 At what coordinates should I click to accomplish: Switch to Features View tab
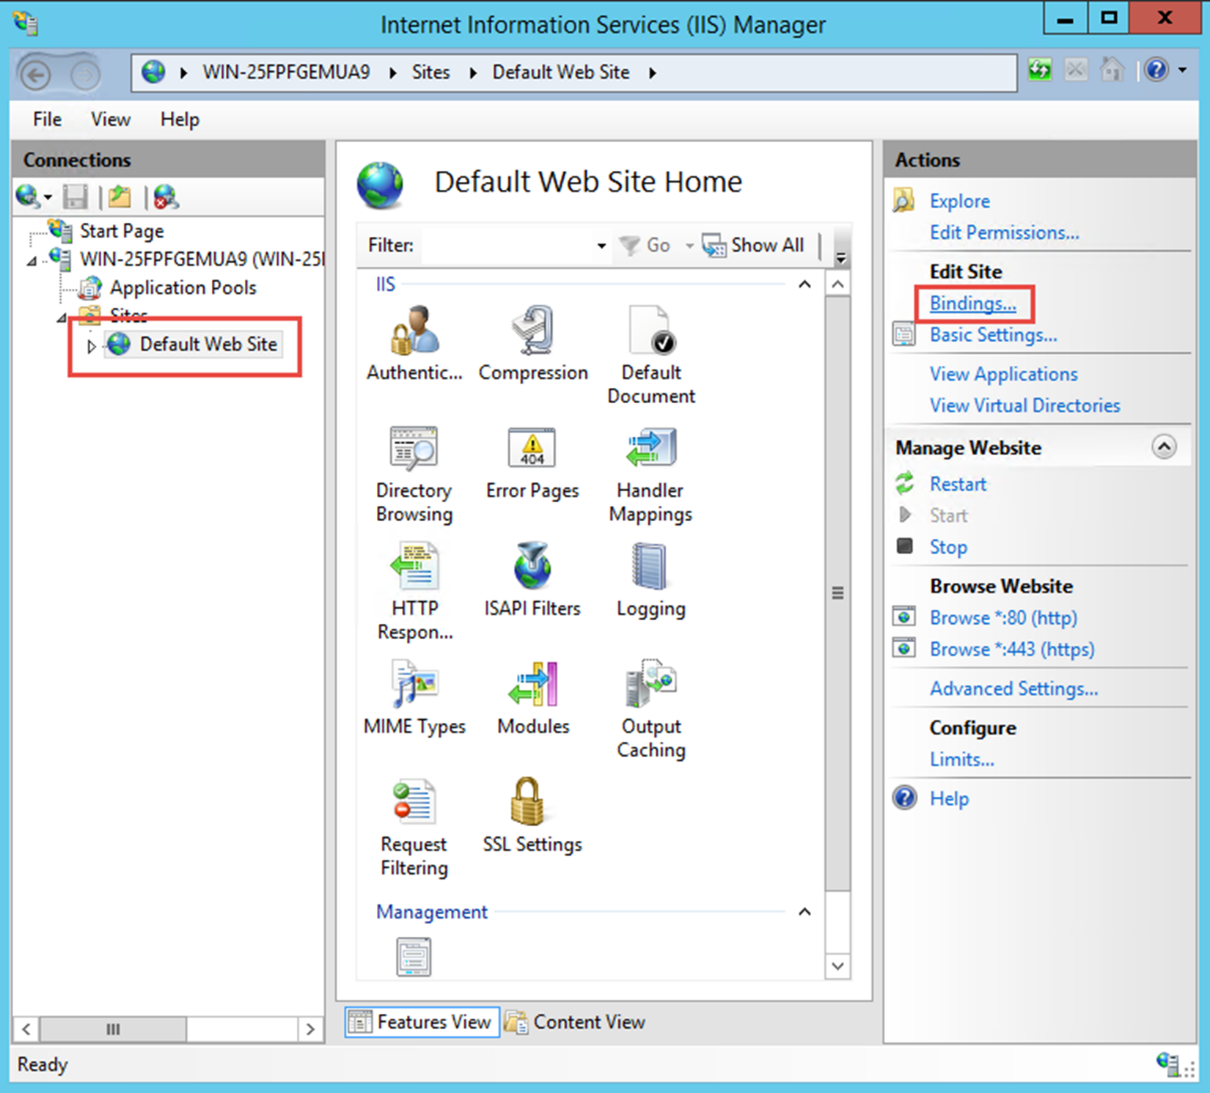[422, 1022]
